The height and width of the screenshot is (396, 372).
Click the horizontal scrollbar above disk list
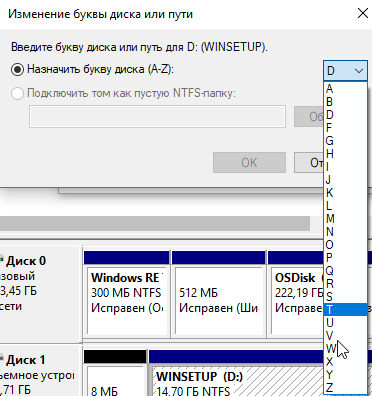pyautogui.click(x=155, y=223)
